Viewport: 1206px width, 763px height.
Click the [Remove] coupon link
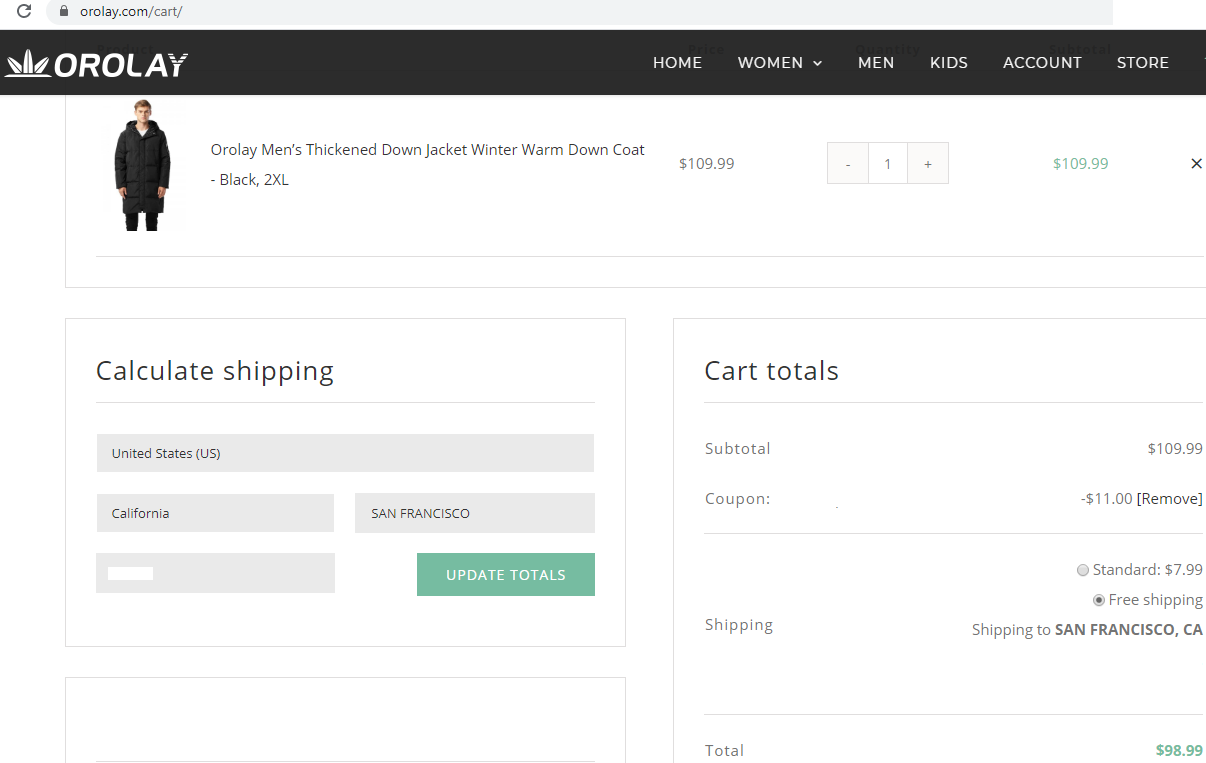point(1169,499)
